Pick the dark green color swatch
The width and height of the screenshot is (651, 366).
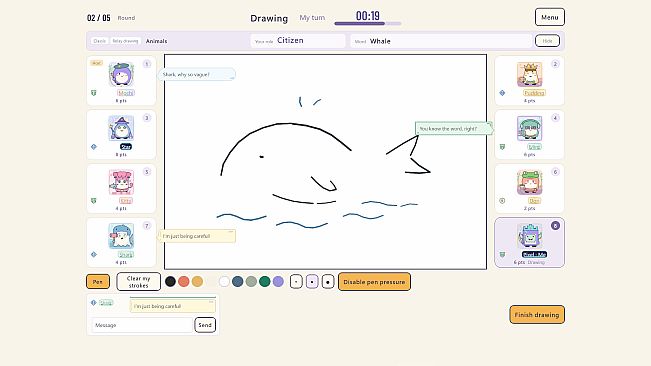[x=264, y=282]
